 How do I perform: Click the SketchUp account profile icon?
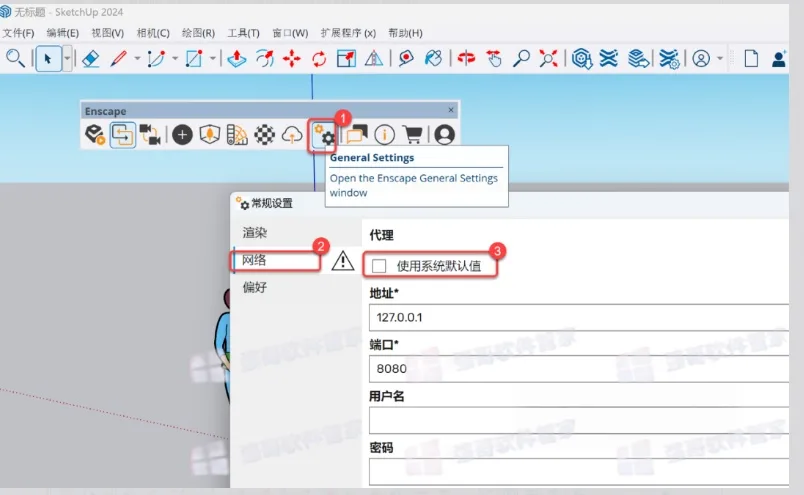701,58
